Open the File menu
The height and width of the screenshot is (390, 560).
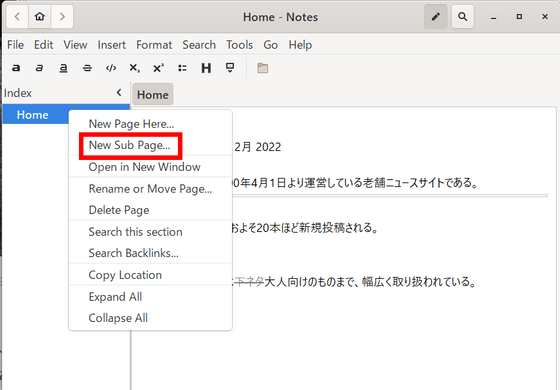pos(15,45)
